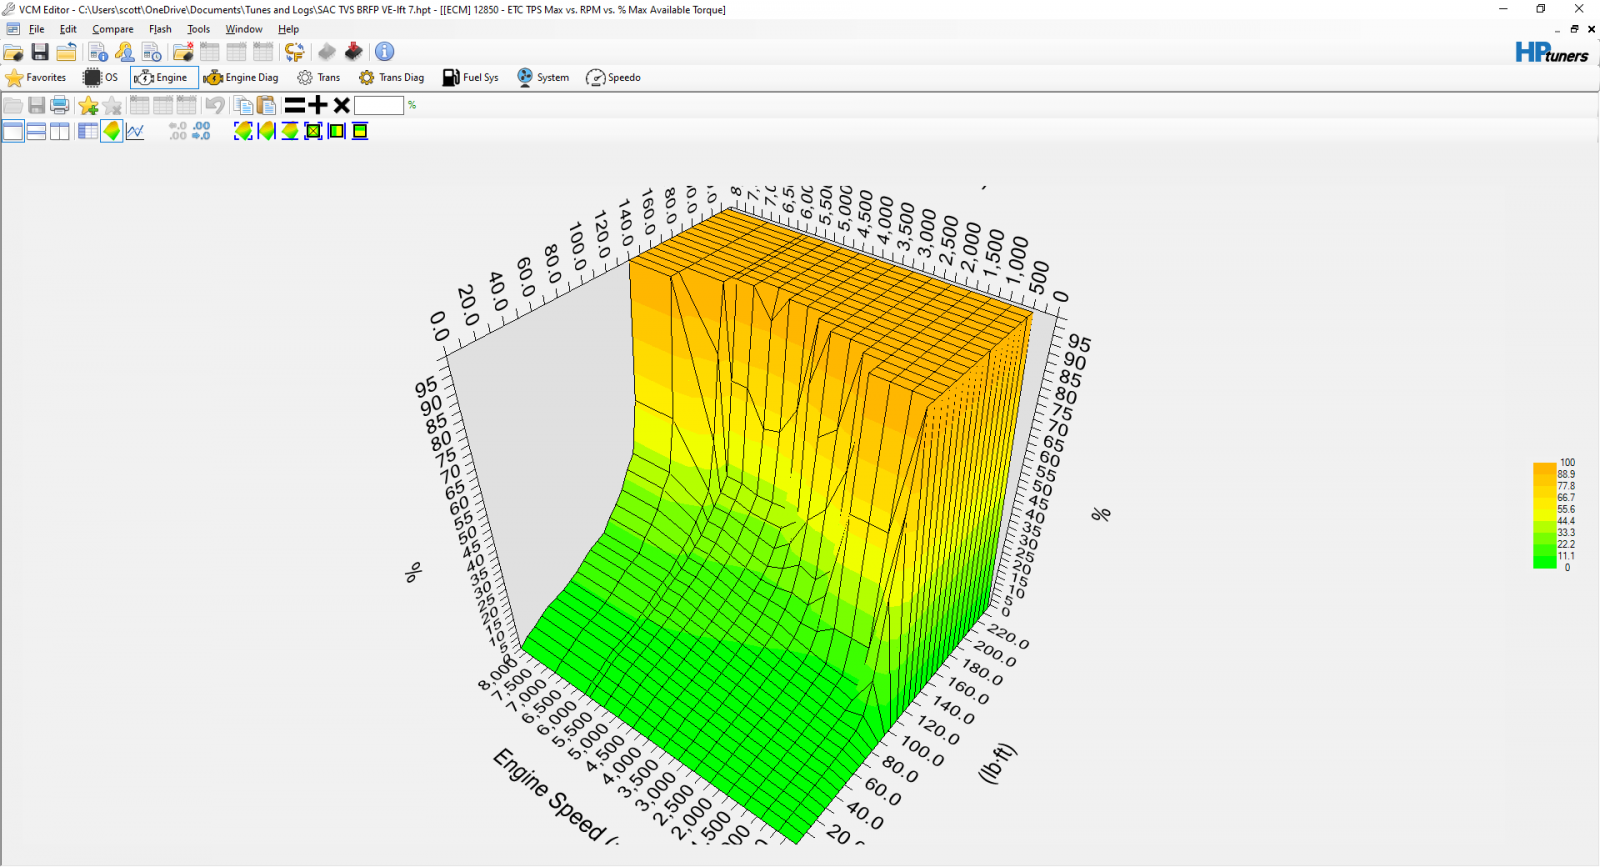Viewport: 1600px width, 867px height.
Task: Click the color scale legend bar
Action: (1545, 516)
